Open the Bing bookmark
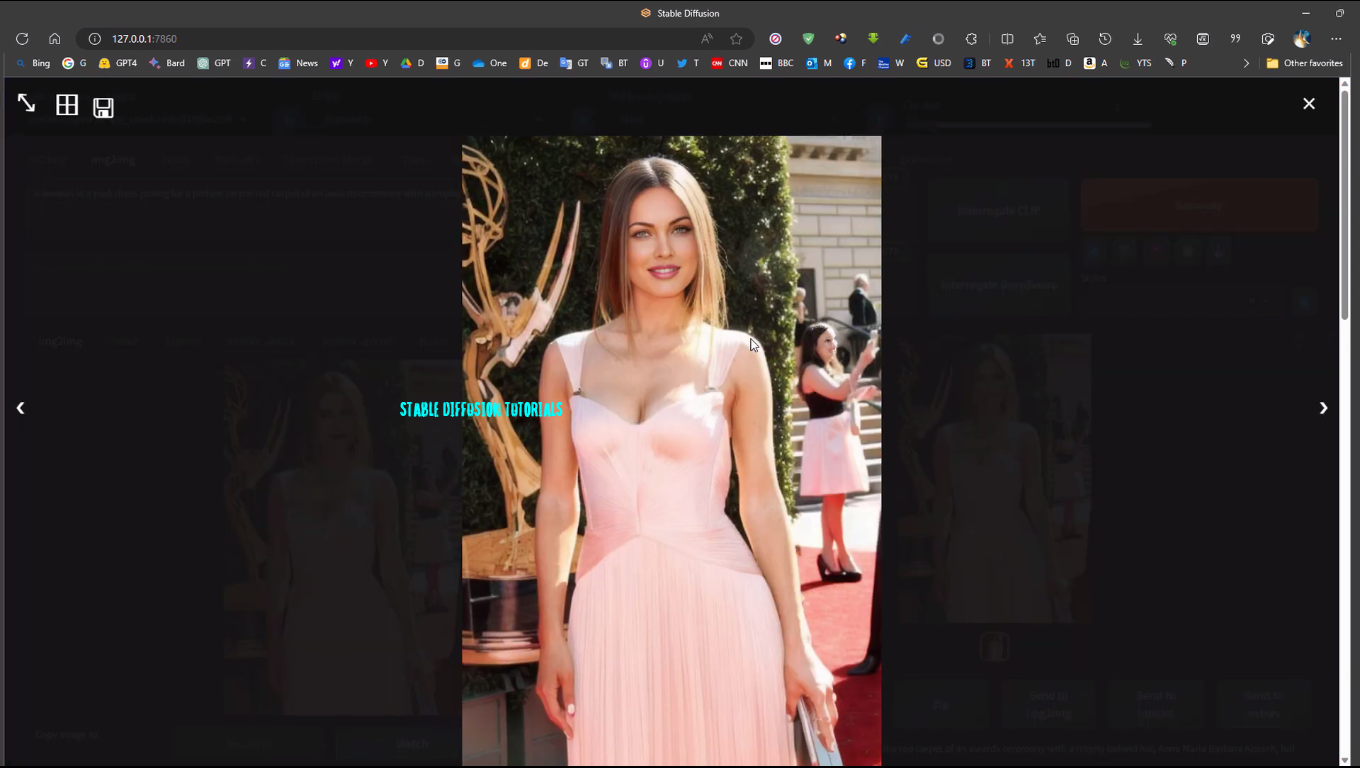The image size is (1360, 768). tap(33, 63)
